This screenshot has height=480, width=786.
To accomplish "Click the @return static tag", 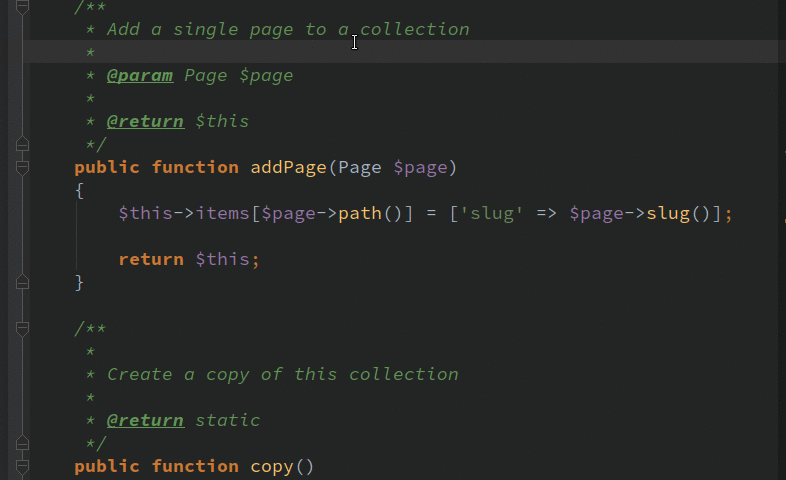I will 145,420.
